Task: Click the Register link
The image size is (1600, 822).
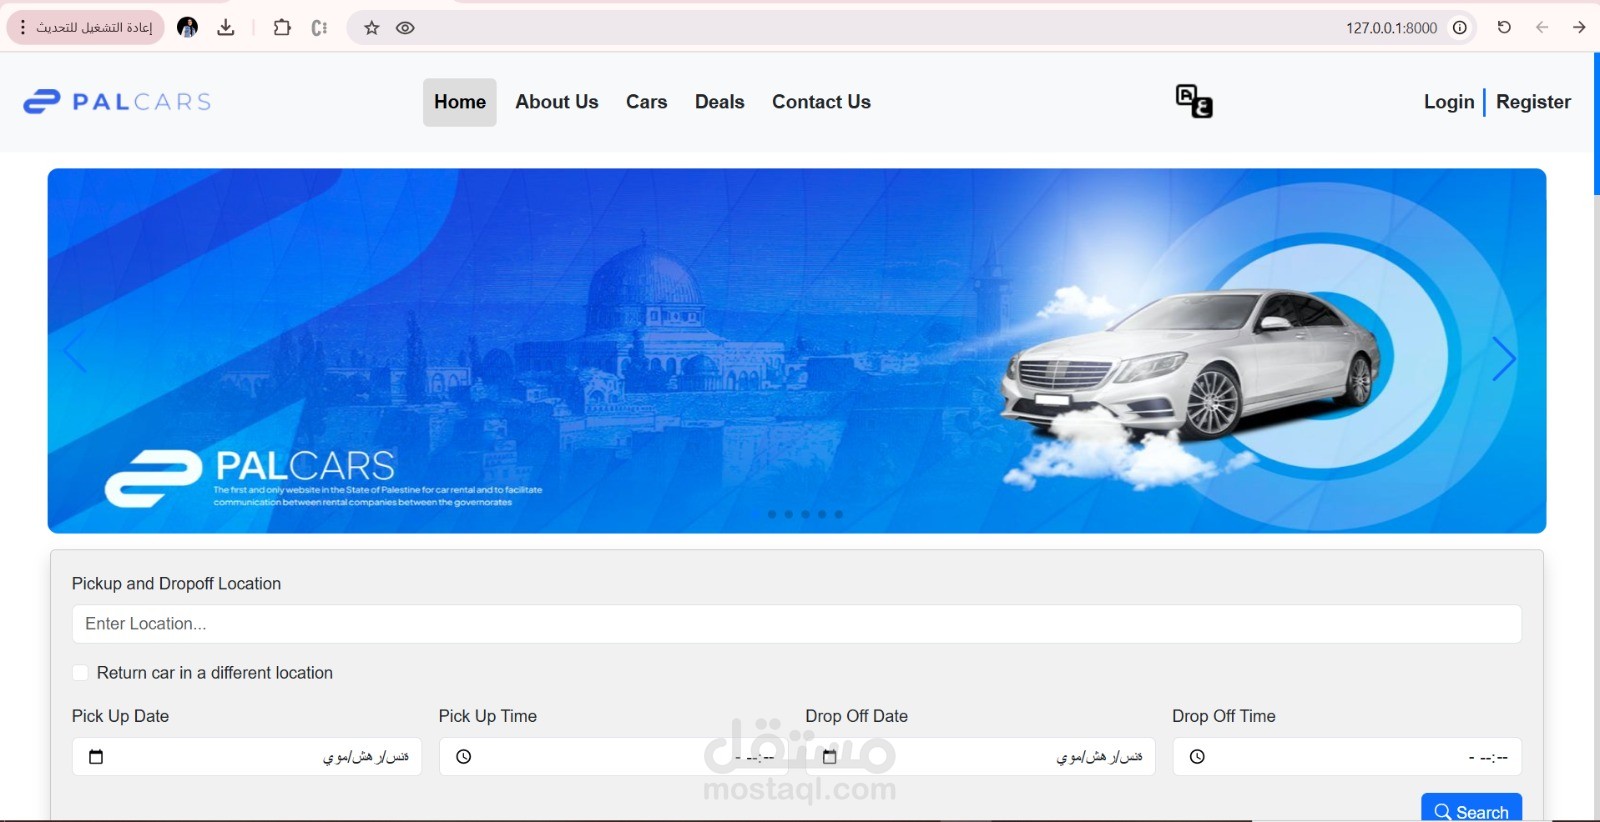Action: click(x=1533, y=102)
